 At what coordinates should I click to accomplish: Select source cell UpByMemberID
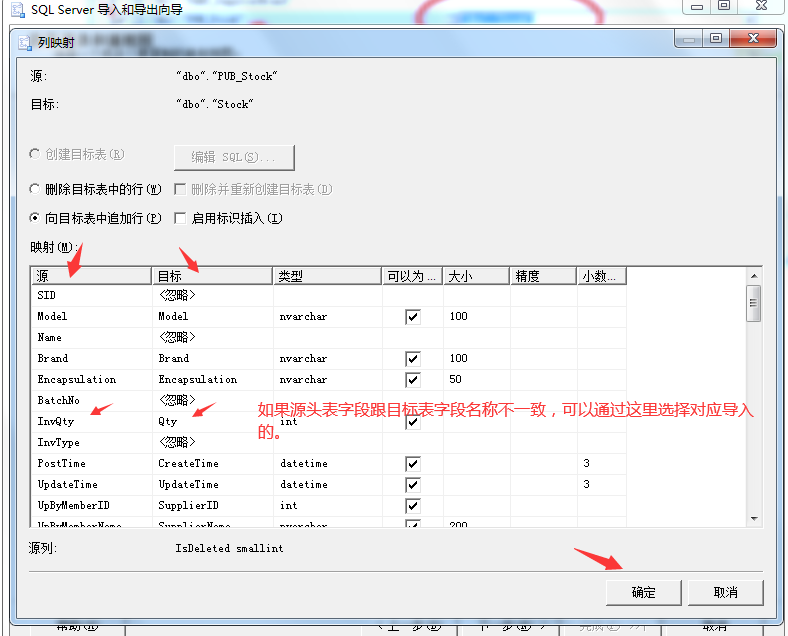[91, 506]
